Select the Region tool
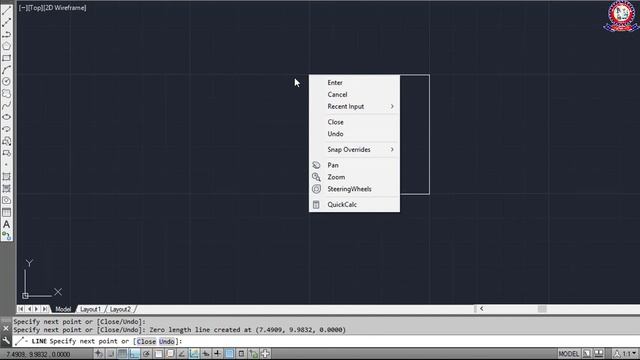640x360 pixels. tap(7, 200)
